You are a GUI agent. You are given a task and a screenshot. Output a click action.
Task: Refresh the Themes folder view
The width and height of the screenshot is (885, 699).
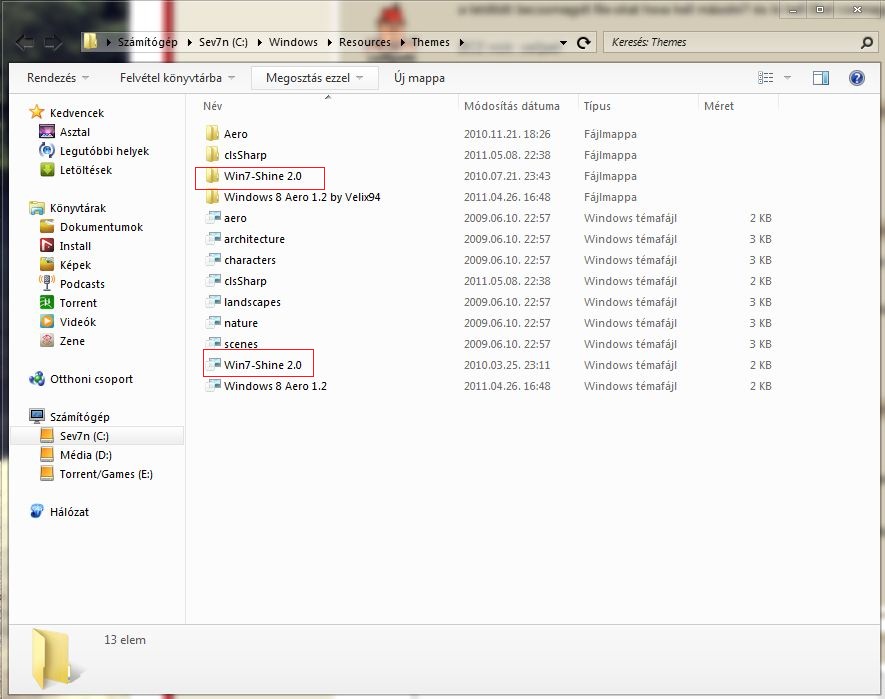(584, 42)
